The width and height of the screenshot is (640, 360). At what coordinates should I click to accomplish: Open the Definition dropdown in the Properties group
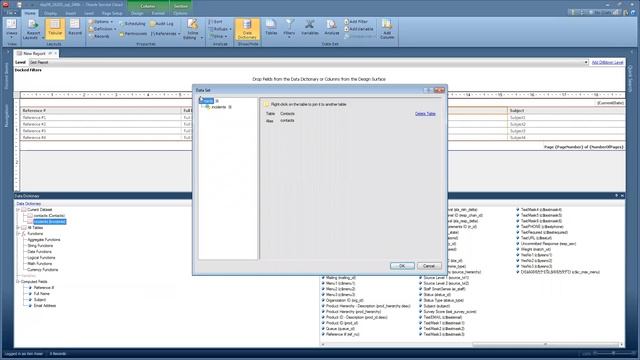tap(102, 29)
